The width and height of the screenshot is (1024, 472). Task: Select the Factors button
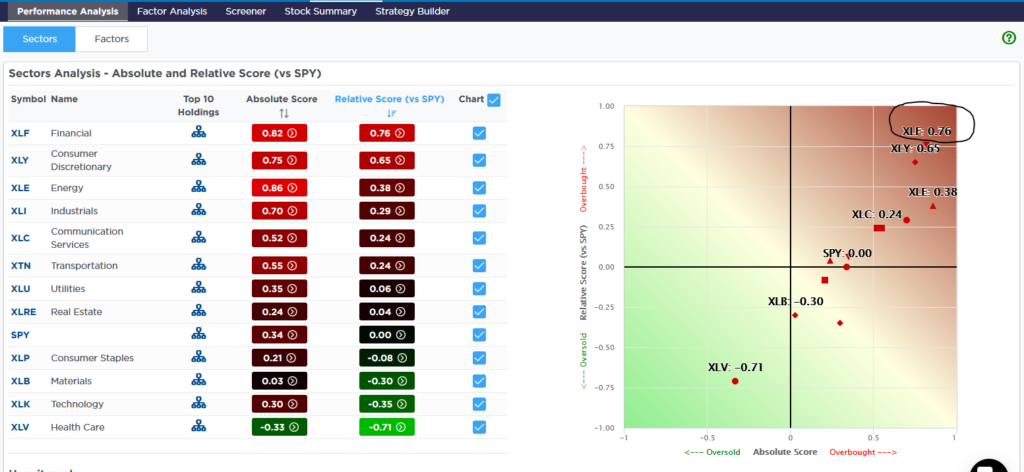(111, 39)
